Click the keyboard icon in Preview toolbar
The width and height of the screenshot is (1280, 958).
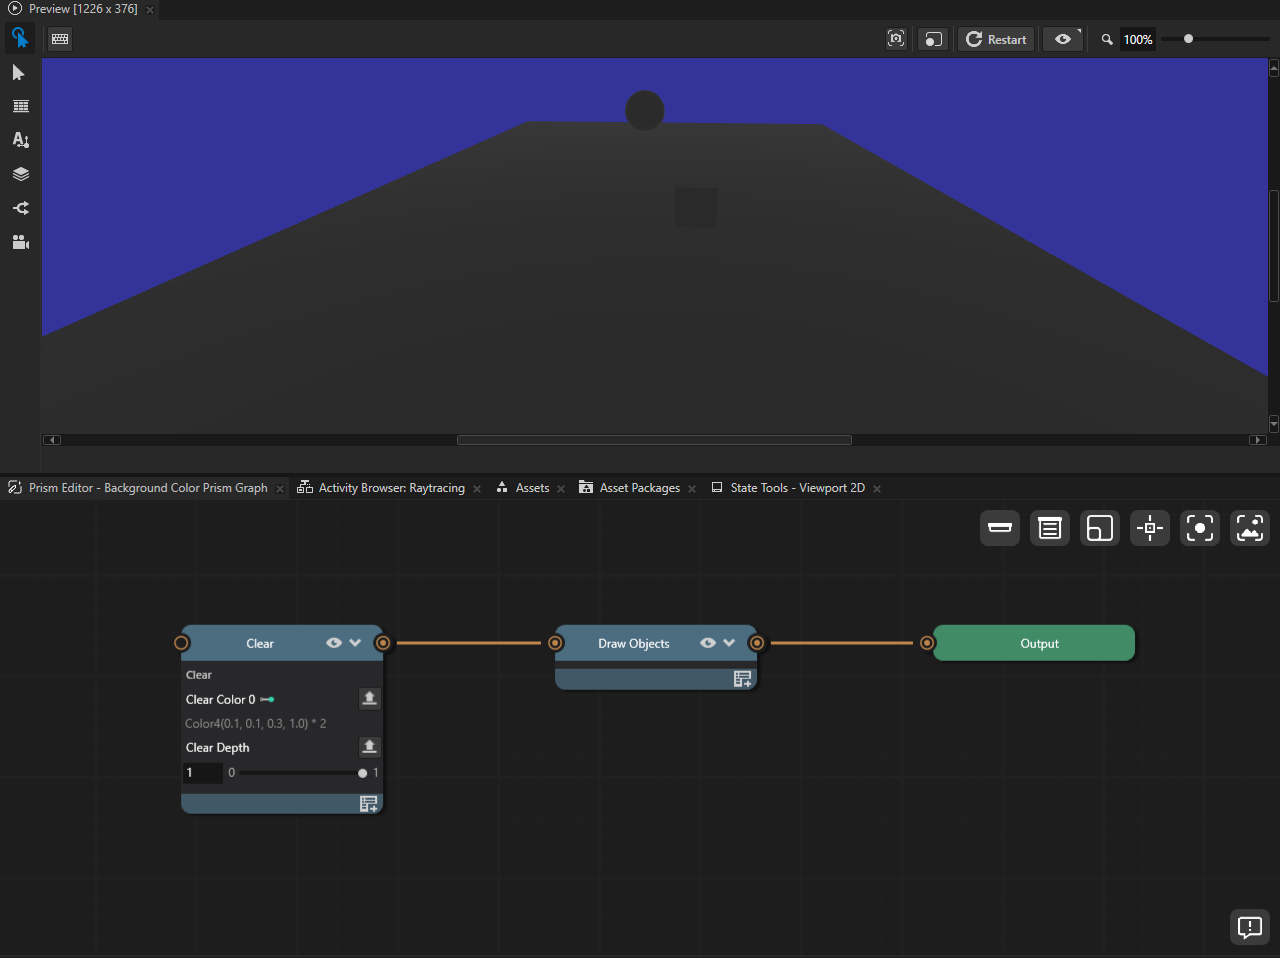pyautogui.click(x=60, y=39)
